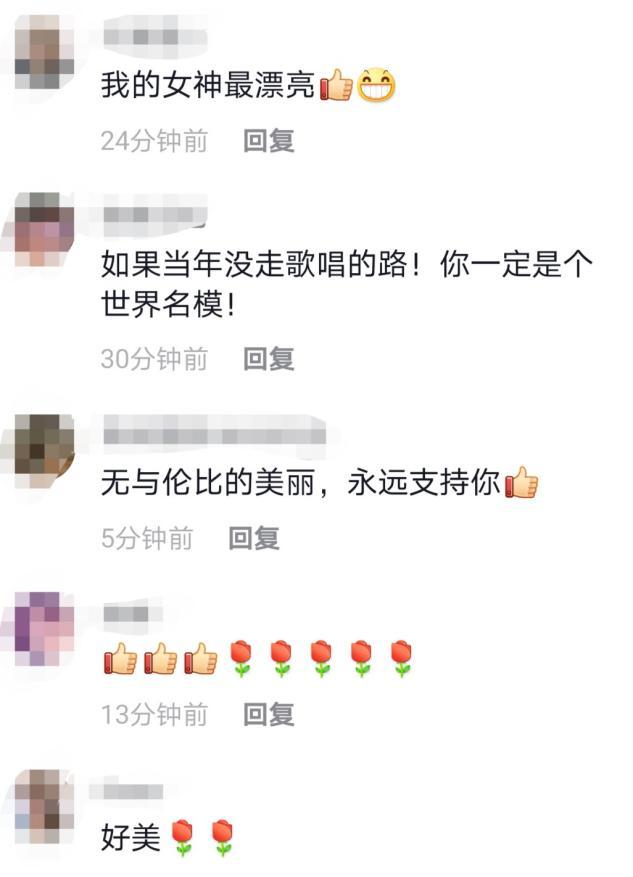This screenshot has width=633, height=877.
Task: Click the first thumbs-up in the emoji-only comment
Action: [120, 658]
